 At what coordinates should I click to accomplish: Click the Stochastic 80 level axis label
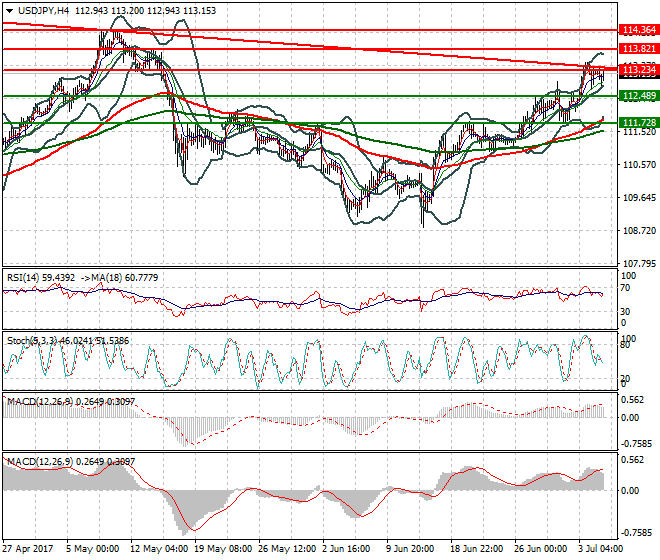click(x=625, y=345)
